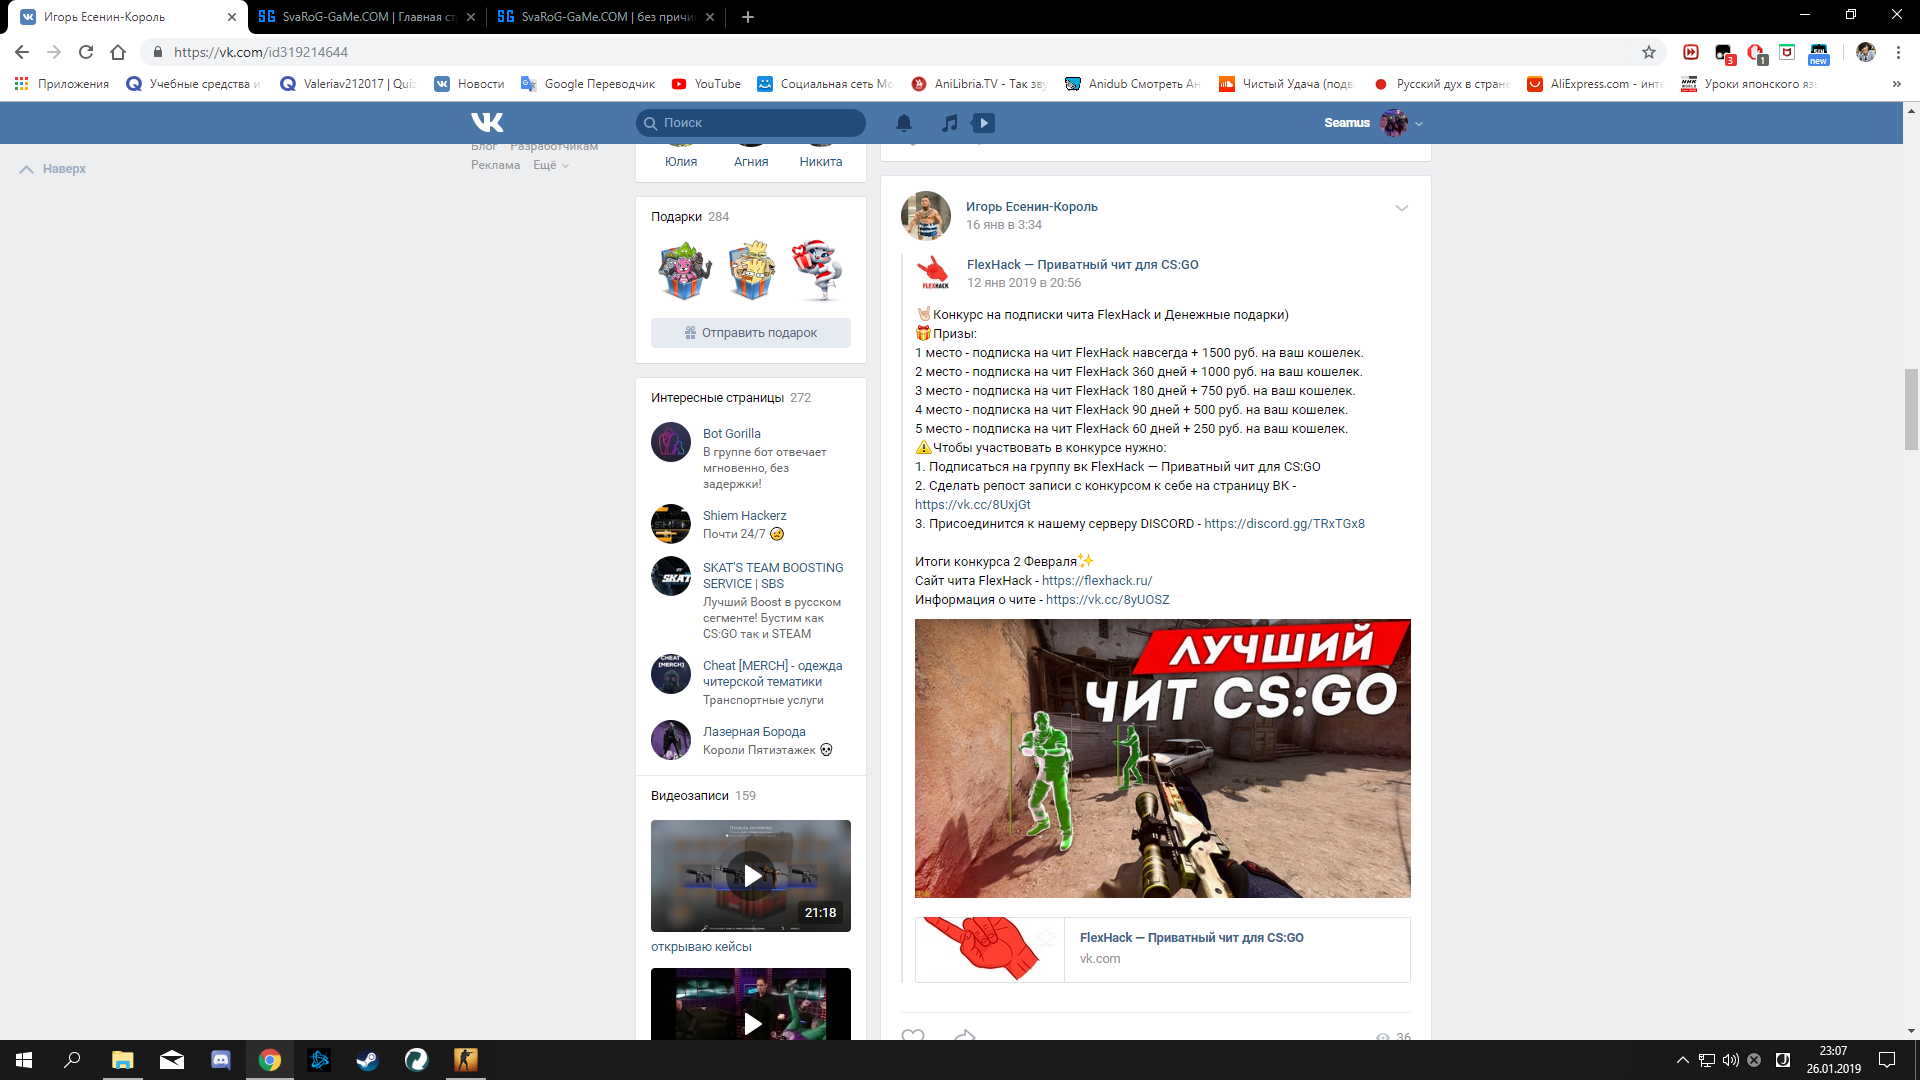Open CS:GO taskbar icon
The width and height of the screenshot is (1920, 1080).
coord(465,1060)
